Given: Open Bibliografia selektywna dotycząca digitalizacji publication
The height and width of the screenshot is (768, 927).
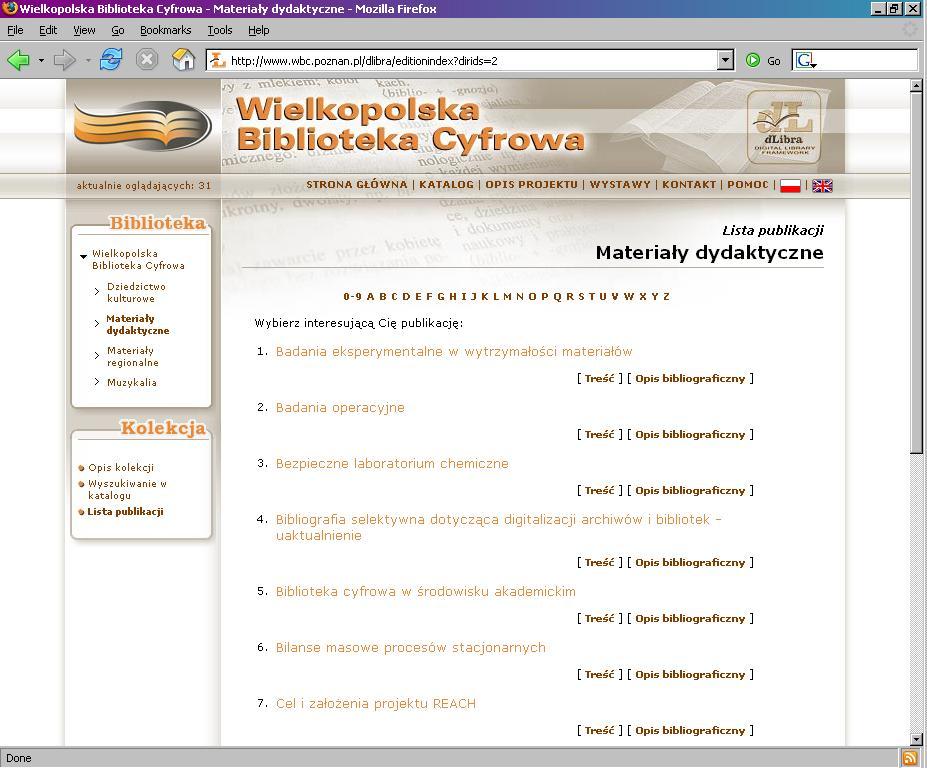Looking at the screenshot, I should point(498,527).
